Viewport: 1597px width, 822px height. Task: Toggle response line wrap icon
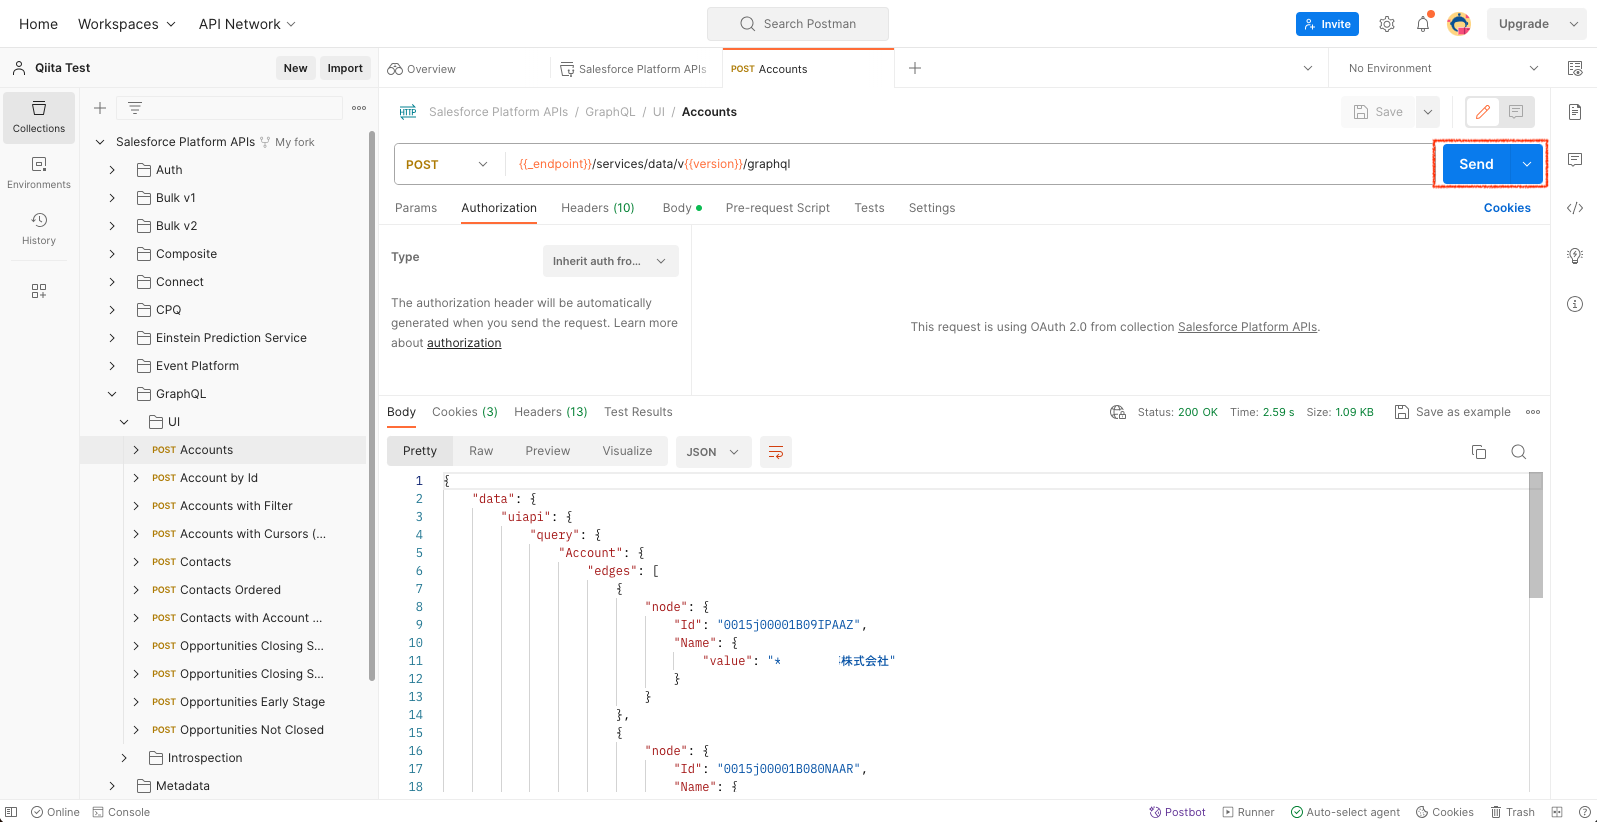(x=776, y=452)
